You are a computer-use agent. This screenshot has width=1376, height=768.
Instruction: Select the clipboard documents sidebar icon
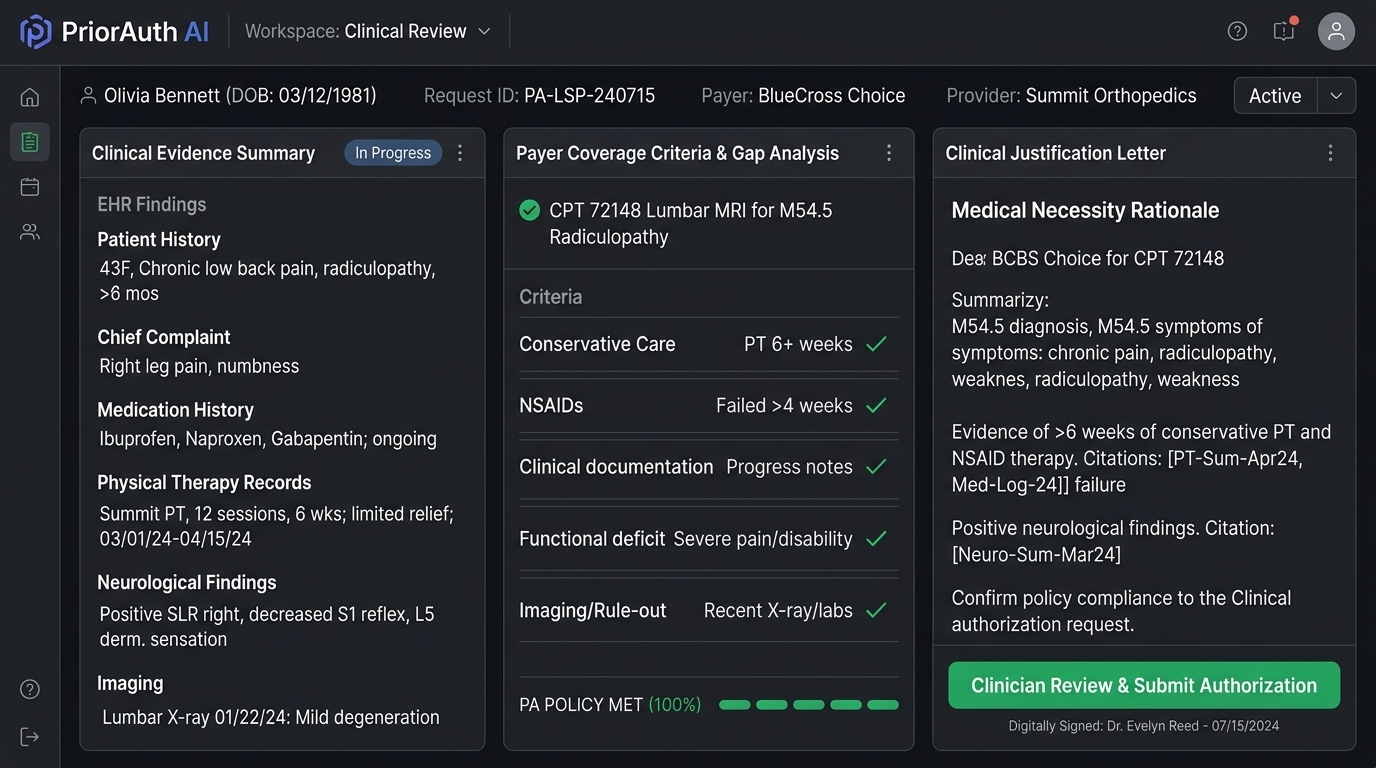click(30, 142)
